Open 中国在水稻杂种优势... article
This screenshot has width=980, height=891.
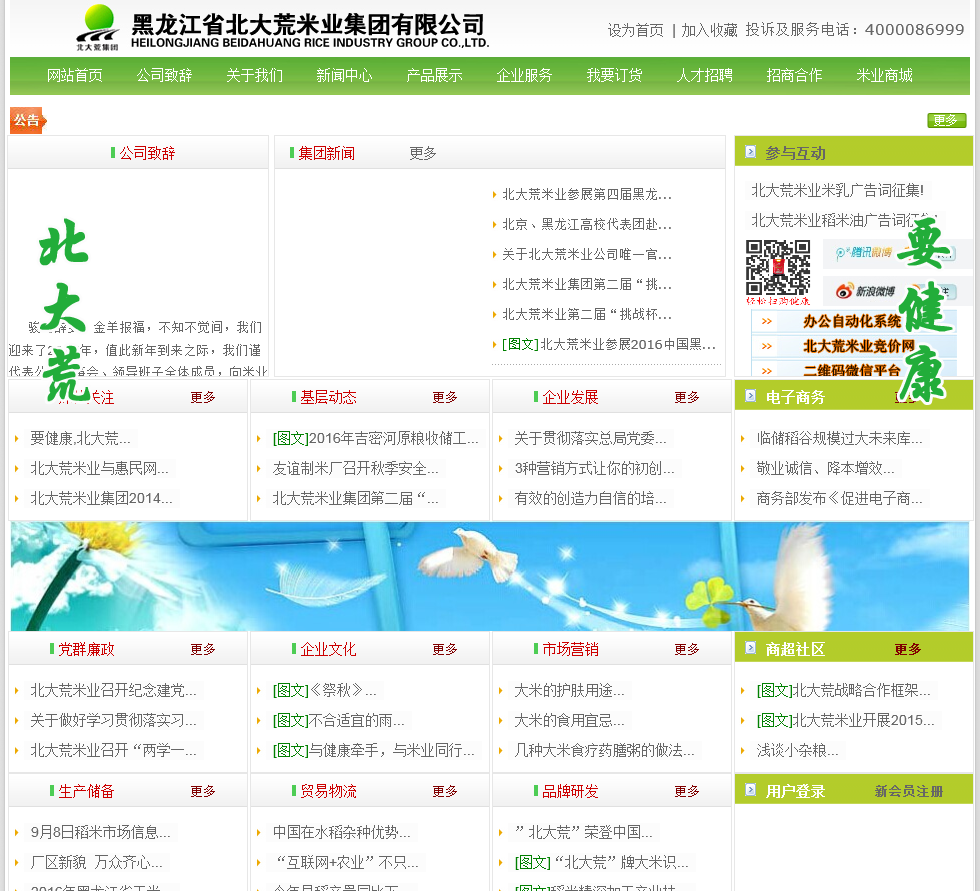(341, 832)
